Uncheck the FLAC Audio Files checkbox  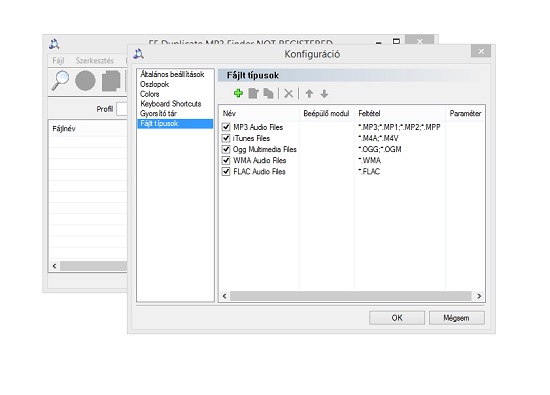pyautogui.click(x=226, y=172)
